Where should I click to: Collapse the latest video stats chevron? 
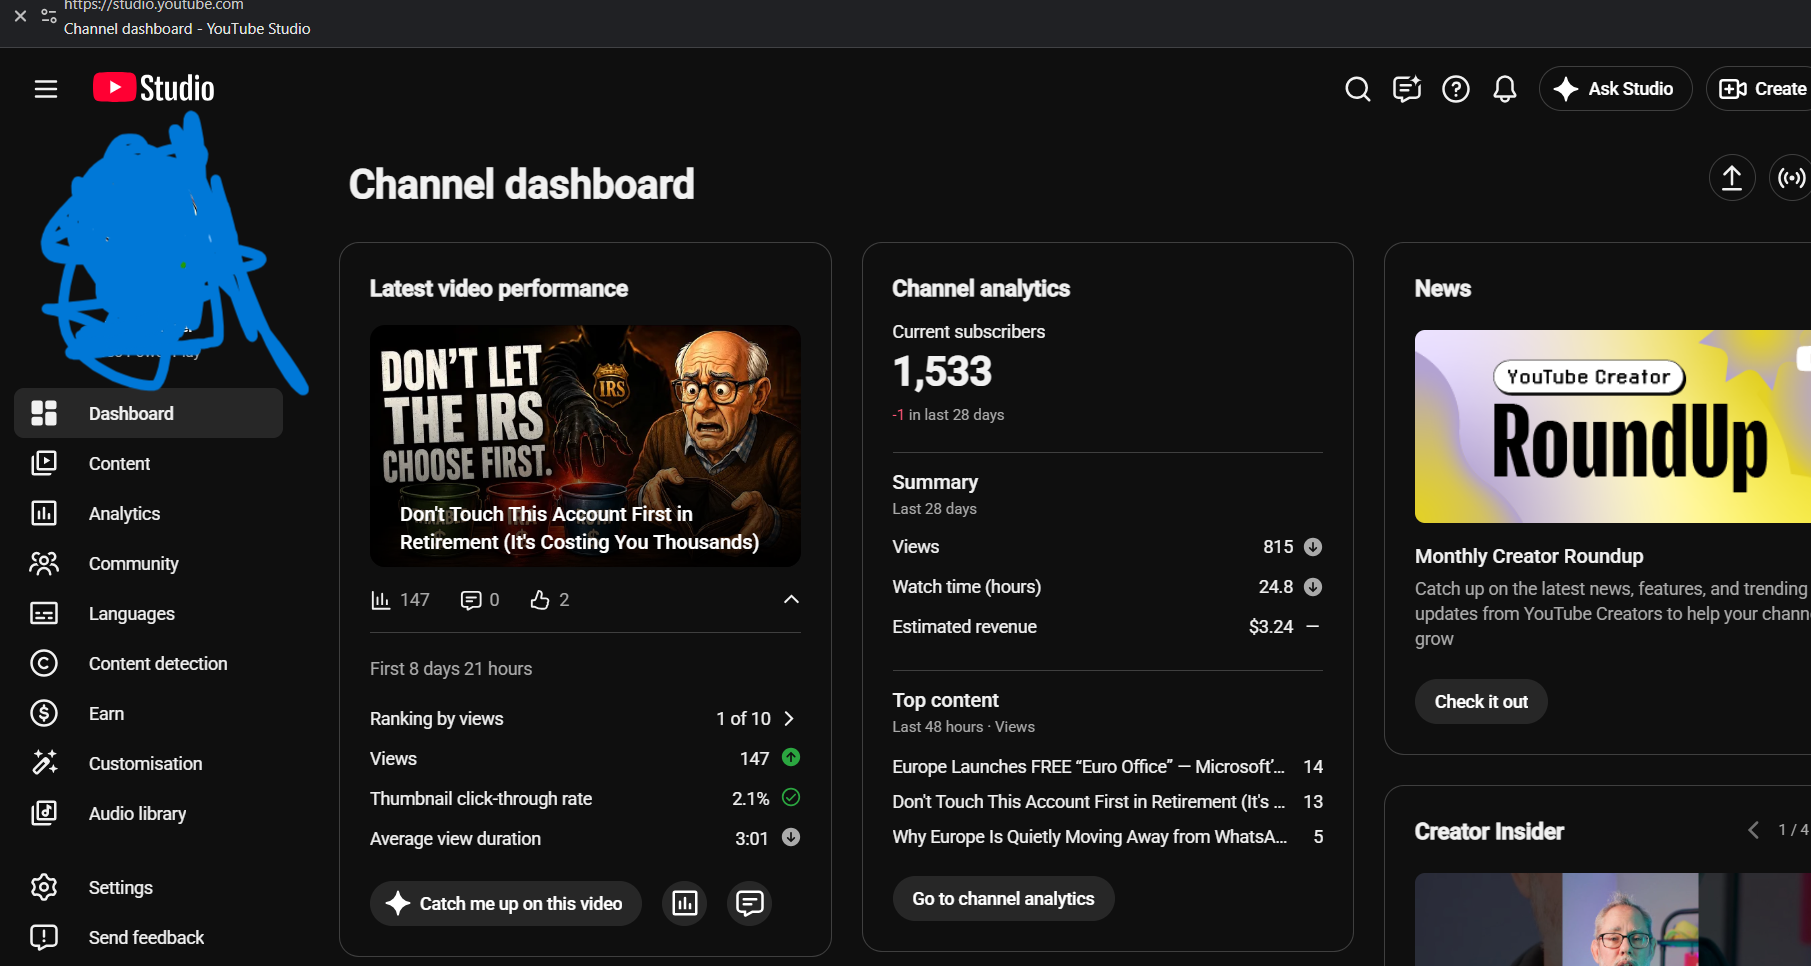[791, 599]
